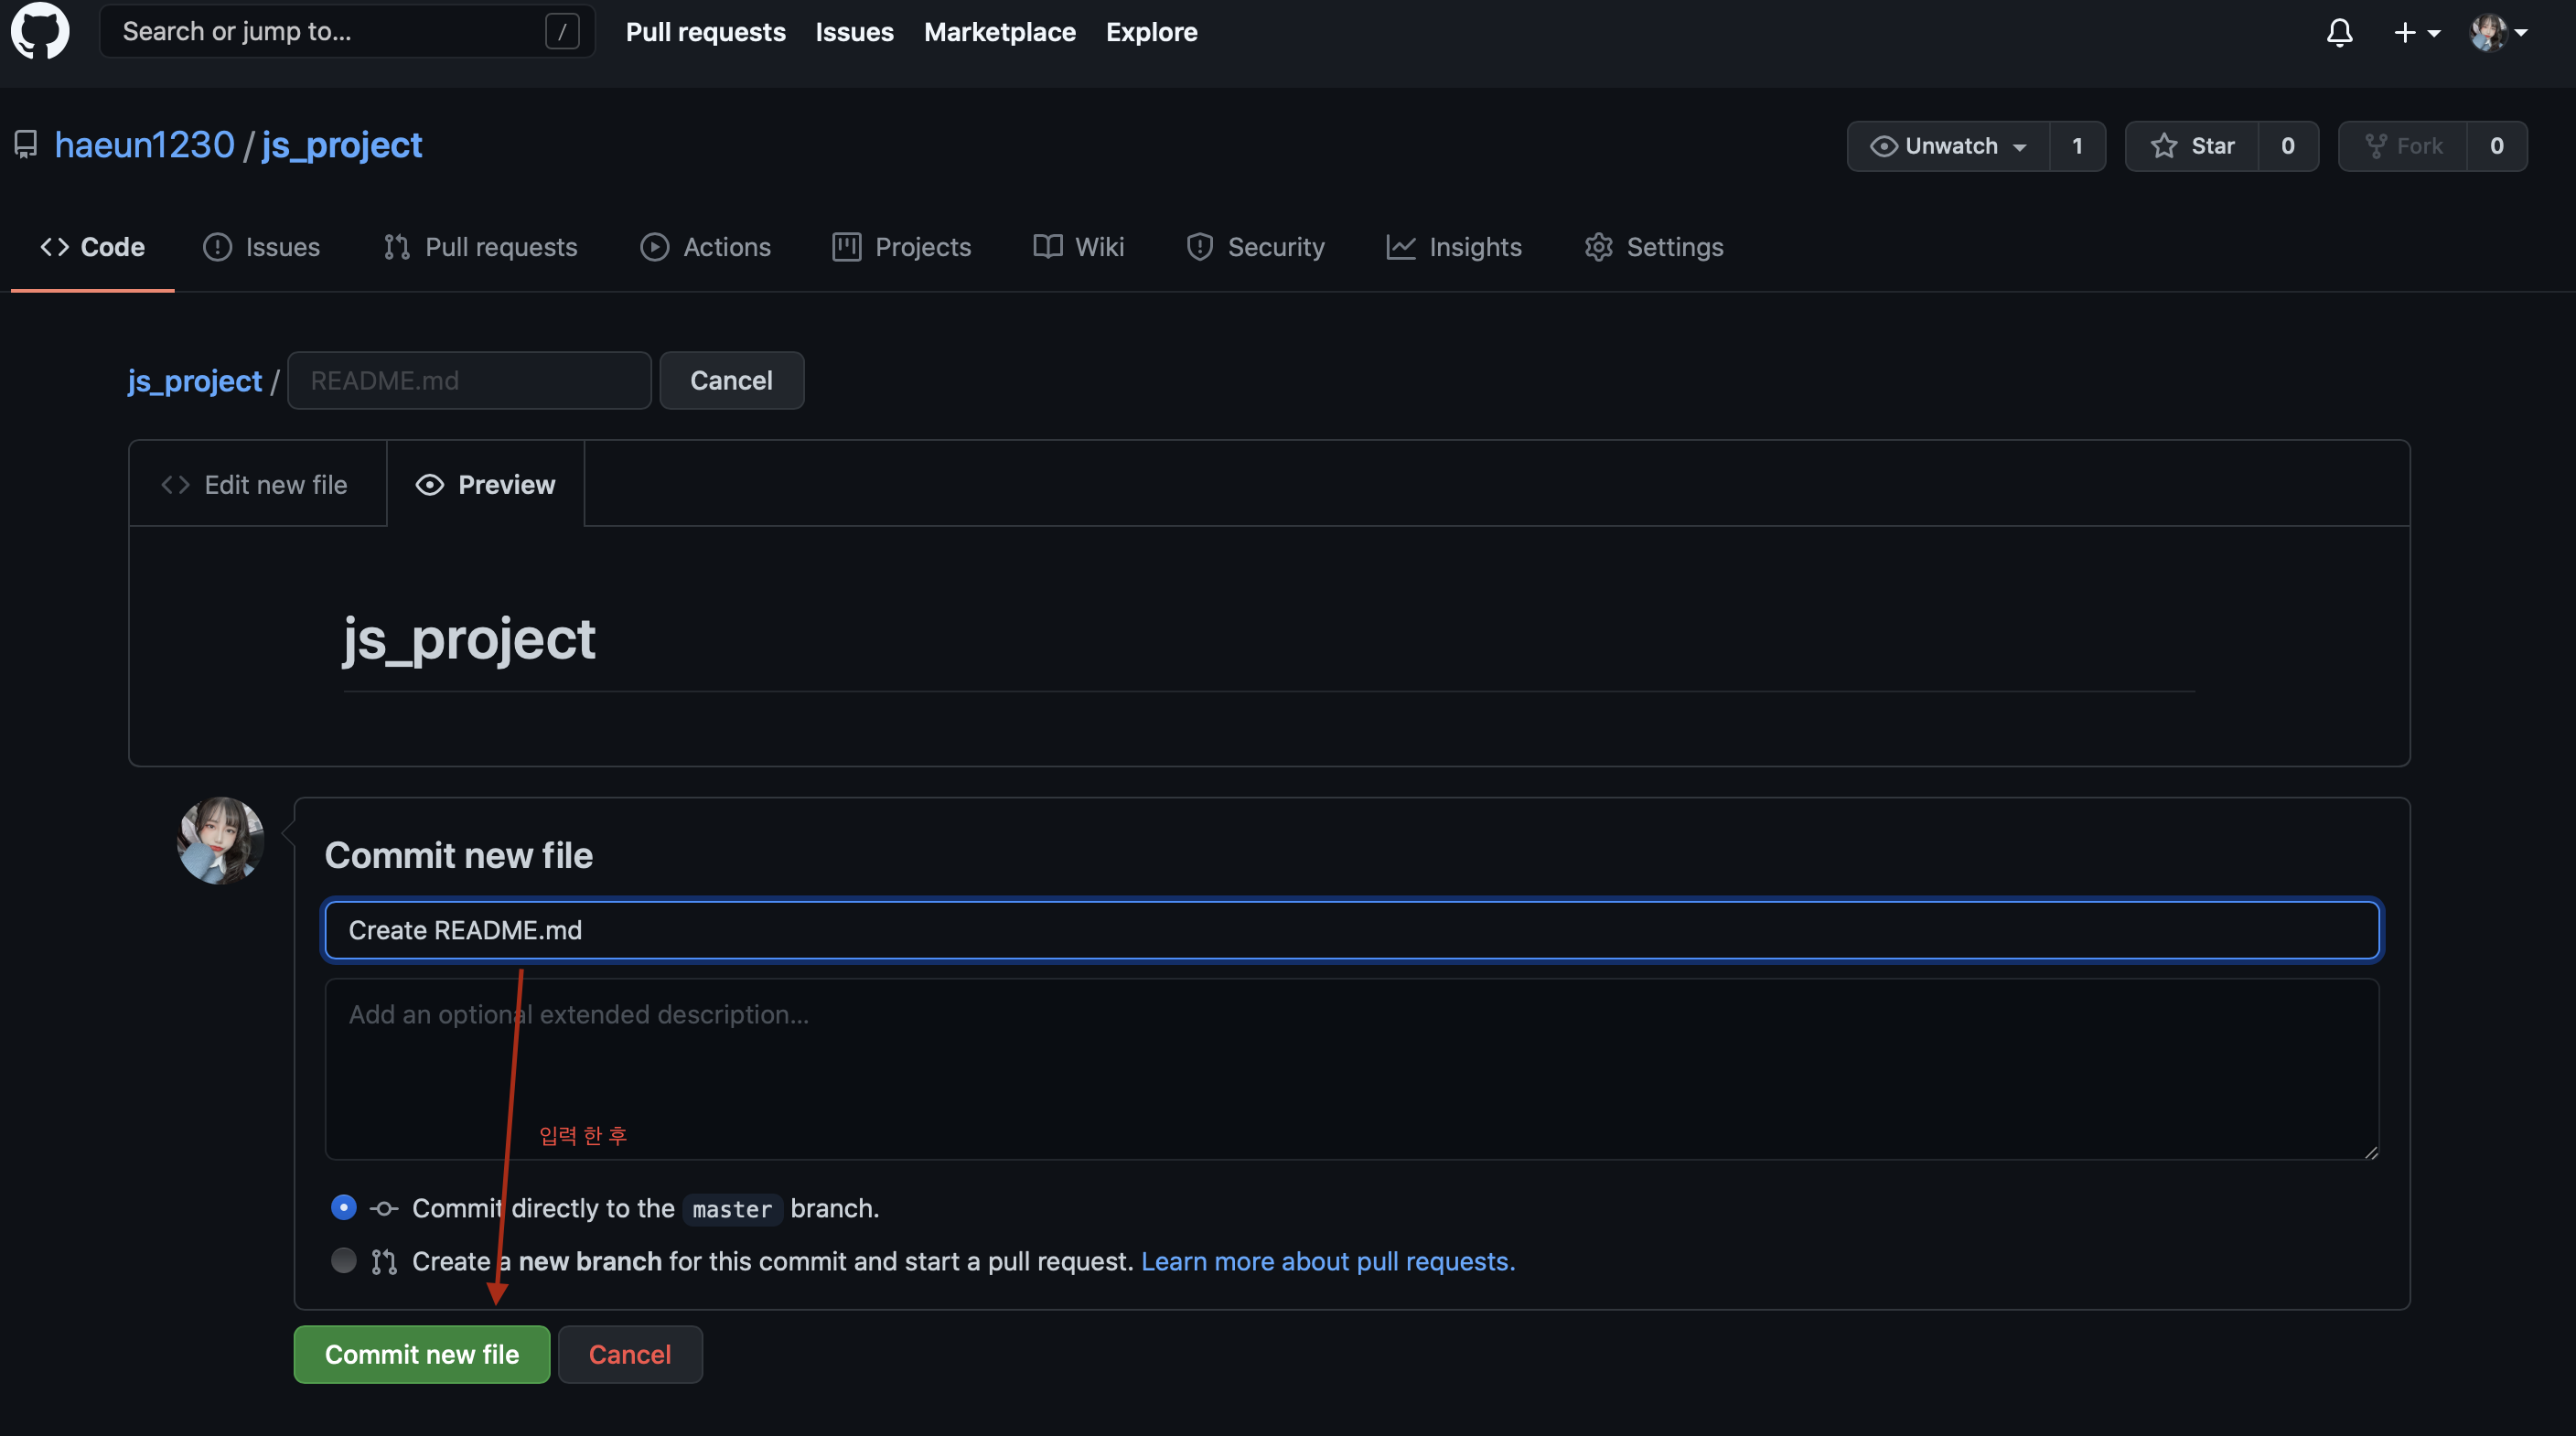Click the star count 0

(2288, 146)
